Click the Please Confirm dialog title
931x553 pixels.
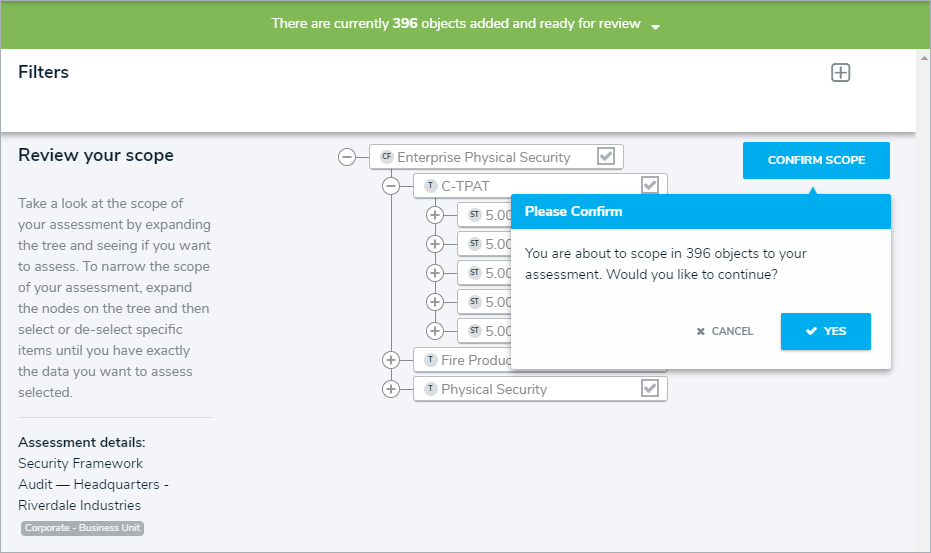(x=574, y=211)
